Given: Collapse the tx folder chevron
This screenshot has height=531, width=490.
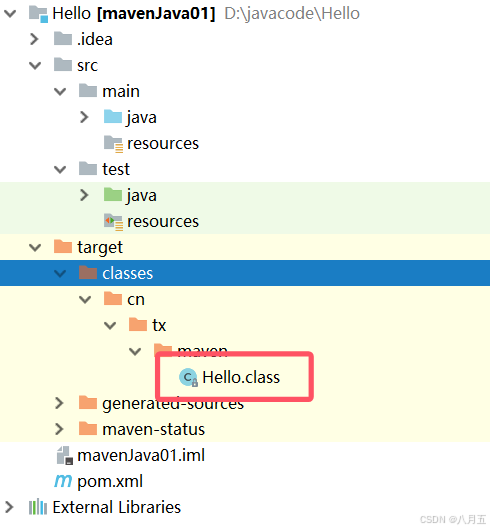Looking at the screenshot, I should [110, 325].
